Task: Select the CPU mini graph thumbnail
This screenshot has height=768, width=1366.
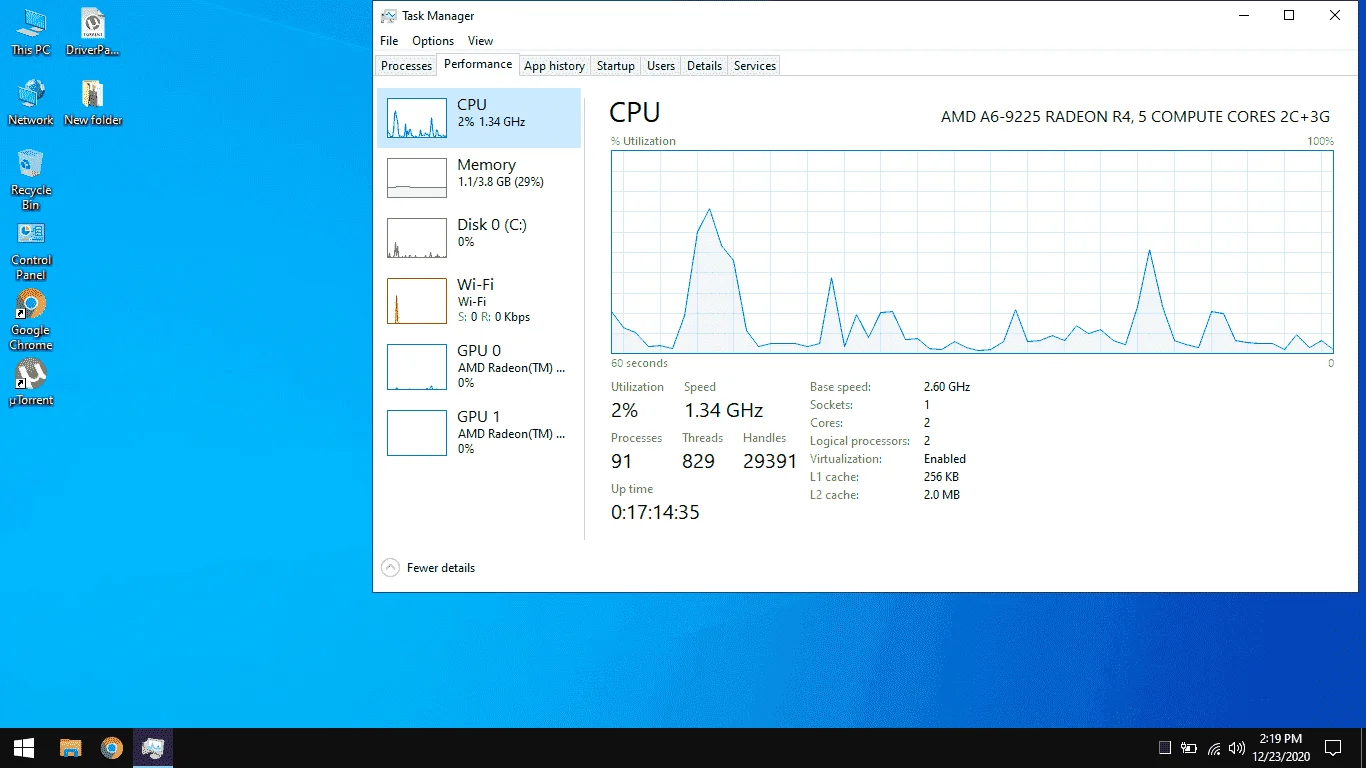Action: 417,118
